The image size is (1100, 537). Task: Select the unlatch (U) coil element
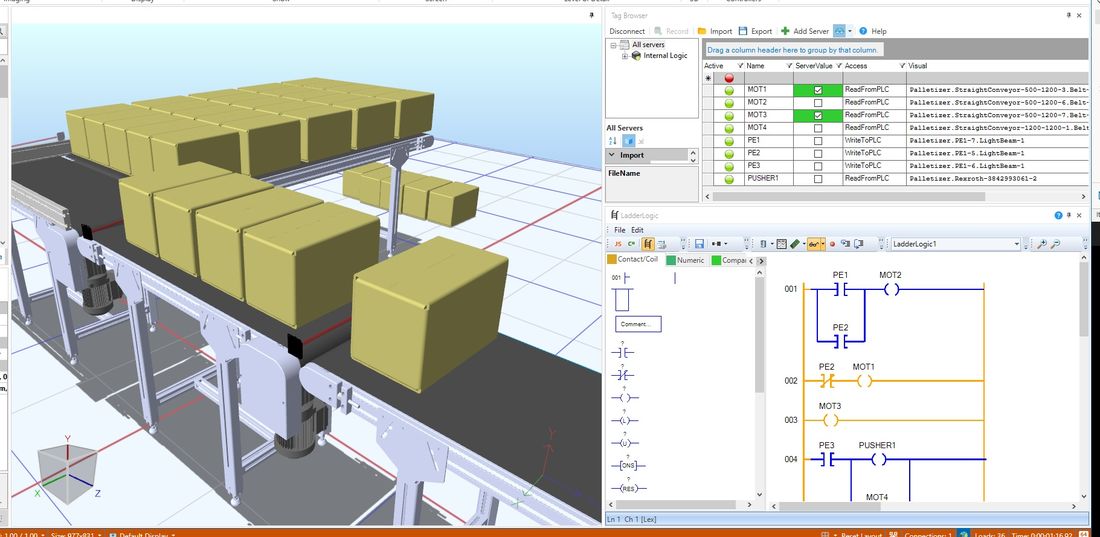coord(624,443)
